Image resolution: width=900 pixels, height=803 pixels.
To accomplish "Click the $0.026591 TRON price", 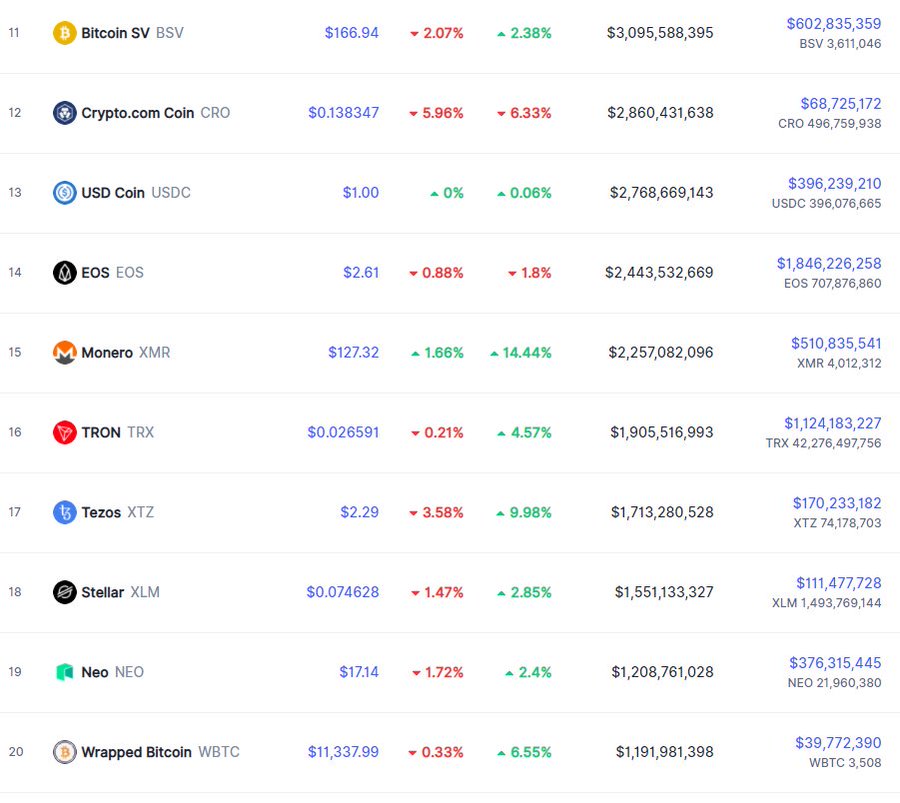I will [x=343, y=432].
